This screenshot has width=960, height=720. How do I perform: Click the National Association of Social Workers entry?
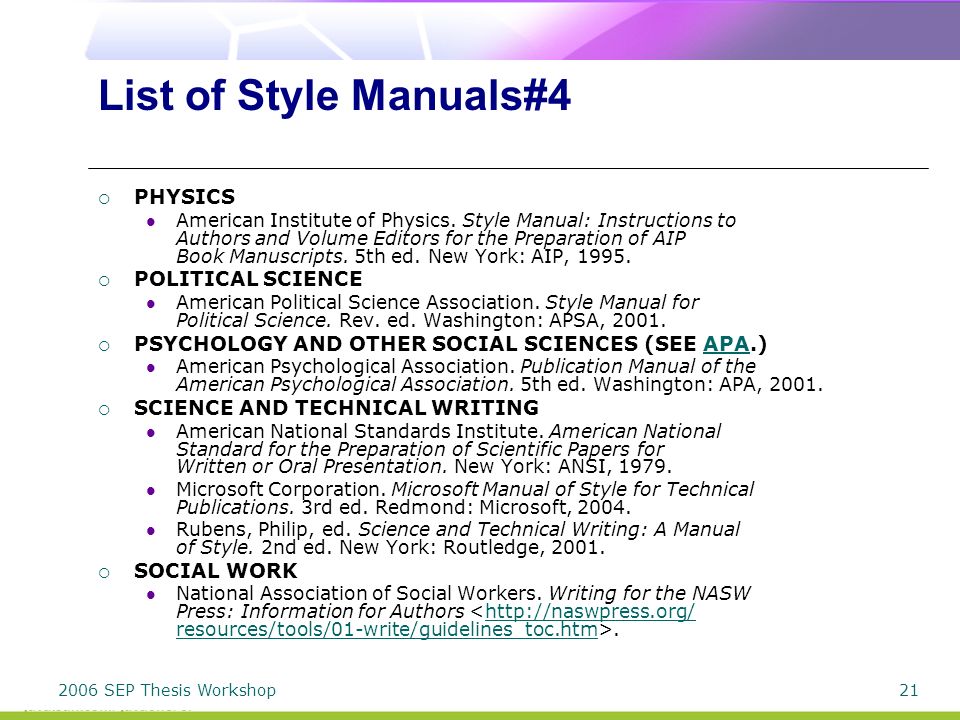(x=463, y=611)
